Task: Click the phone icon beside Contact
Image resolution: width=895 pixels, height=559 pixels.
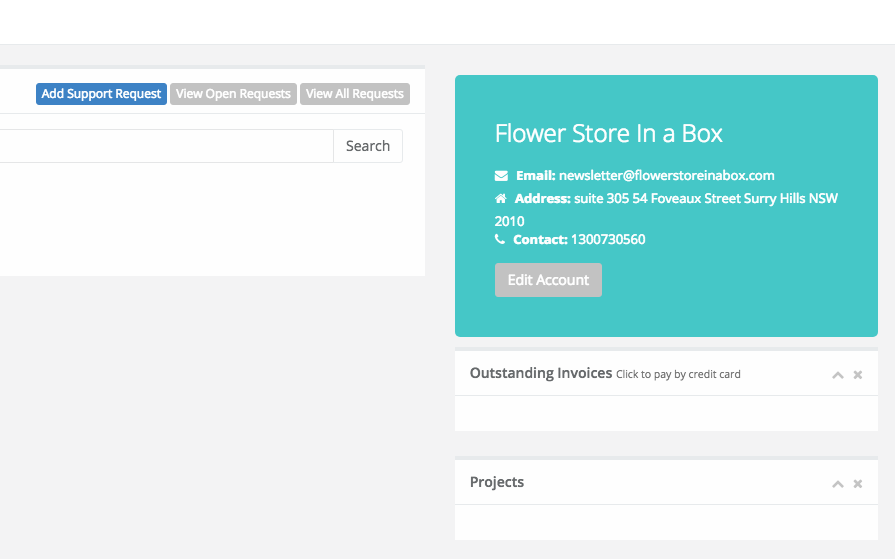Action: click(499, 239)
